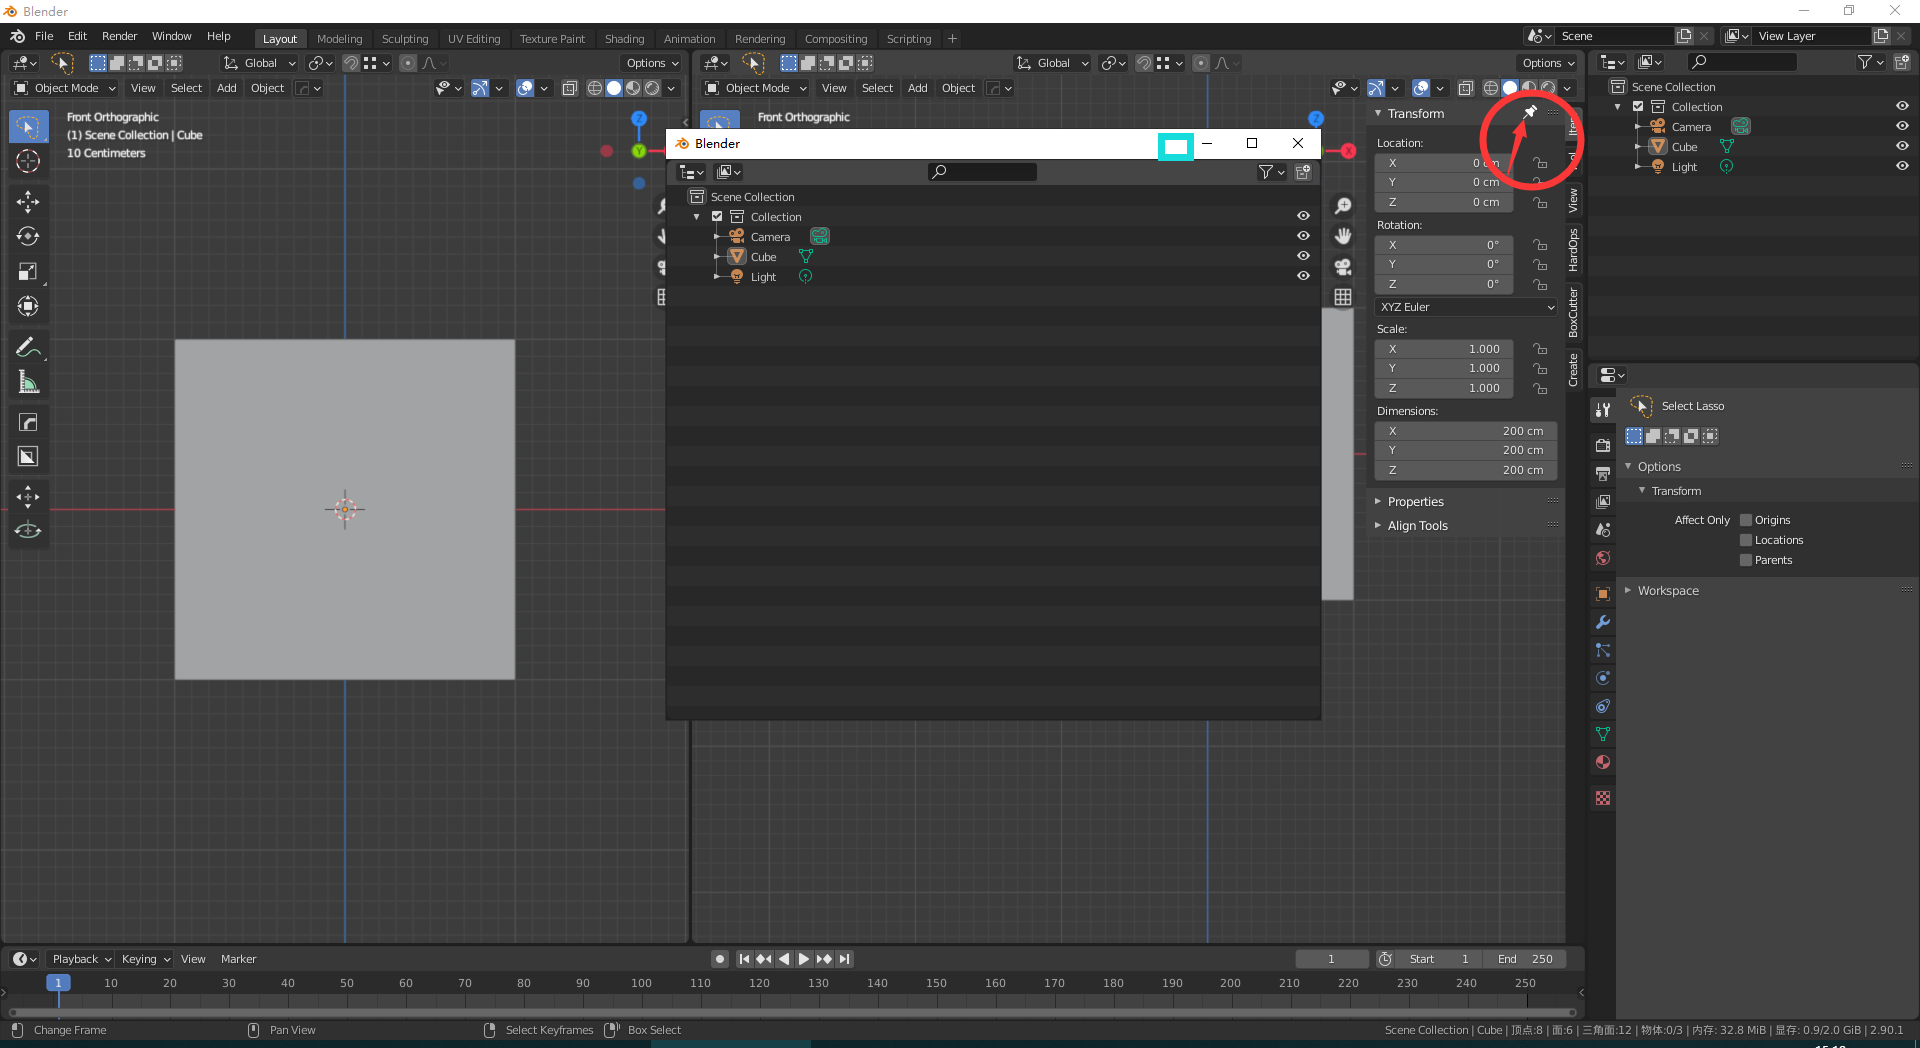Open the Render menu
The image size is (1920, 1048).
(x=119, y=36)
